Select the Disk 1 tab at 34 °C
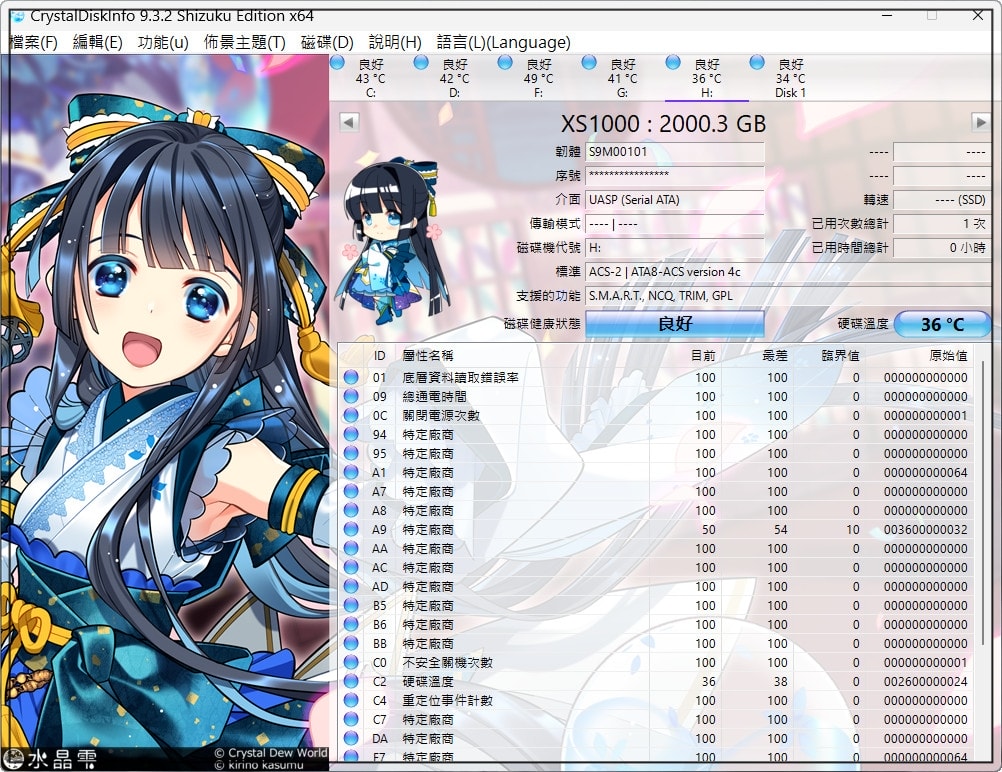The width and height of the screenshot is (1002, 772). coord(790,78)
